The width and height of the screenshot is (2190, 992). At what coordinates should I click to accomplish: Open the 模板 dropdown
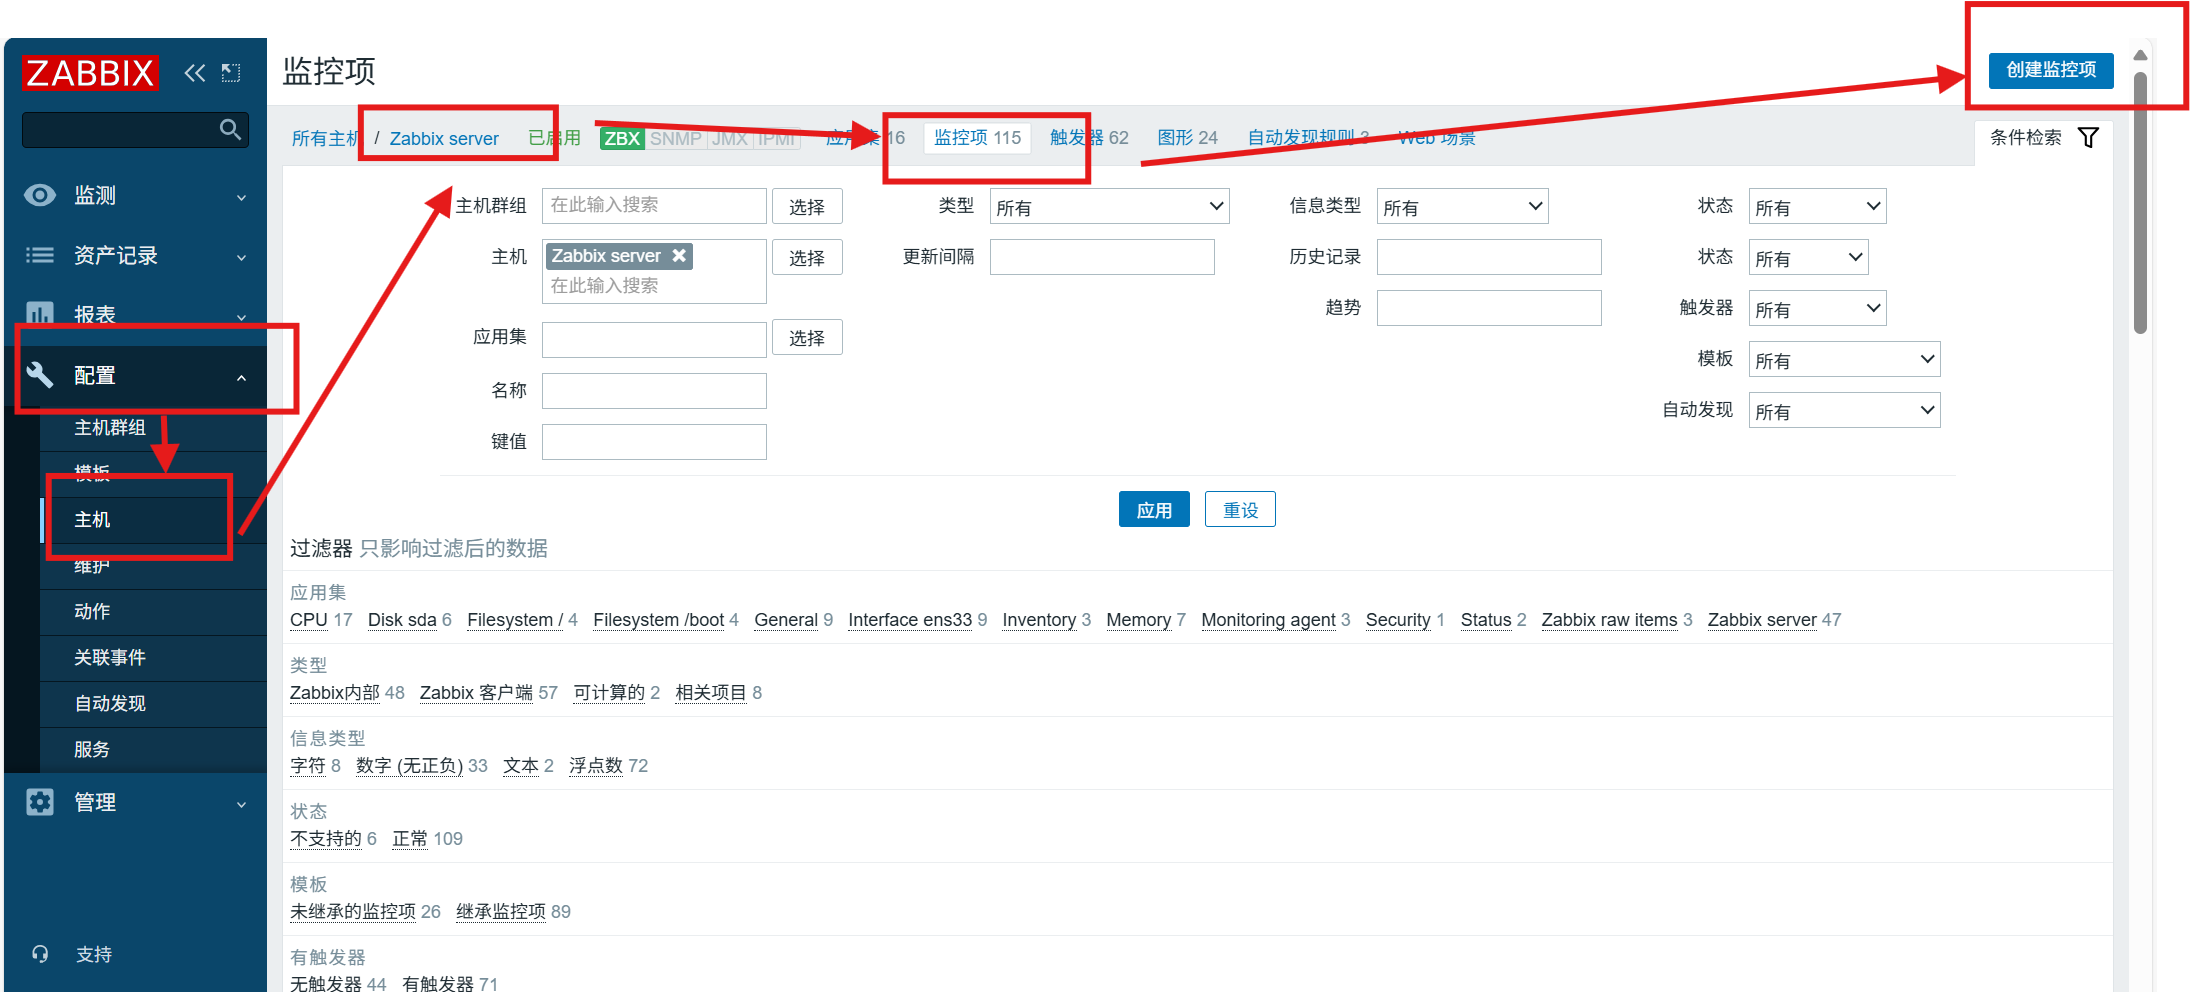click(1844, 359)
